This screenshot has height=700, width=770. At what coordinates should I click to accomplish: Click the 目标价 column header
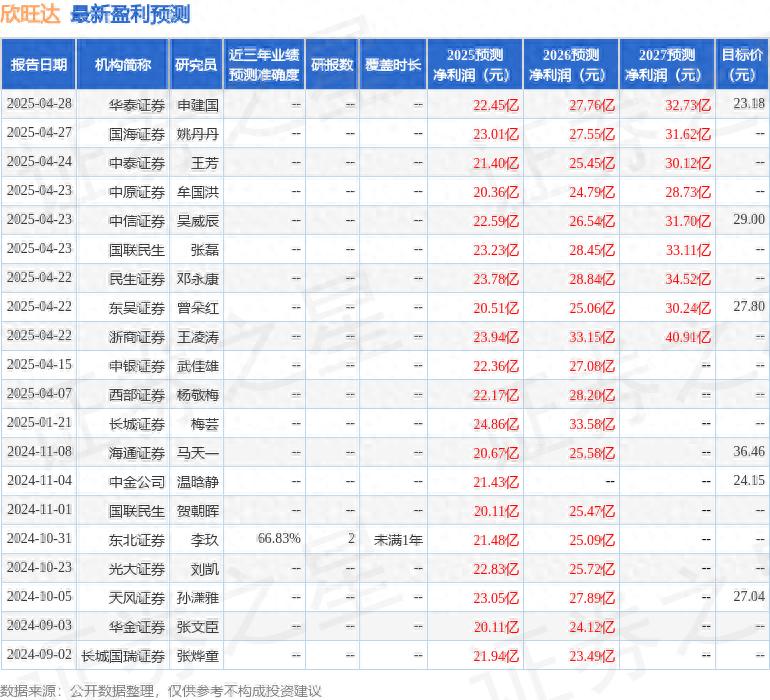coord(742,64)
